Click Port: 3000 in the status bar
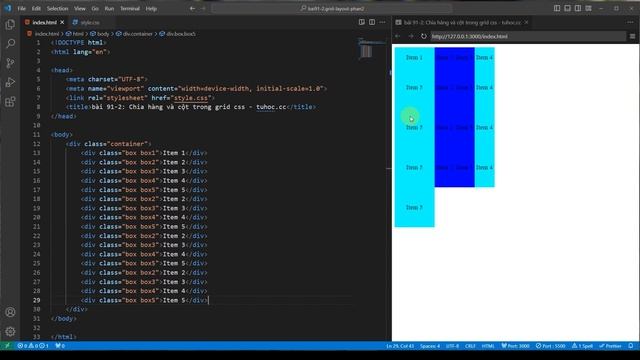 pos(516,346)
